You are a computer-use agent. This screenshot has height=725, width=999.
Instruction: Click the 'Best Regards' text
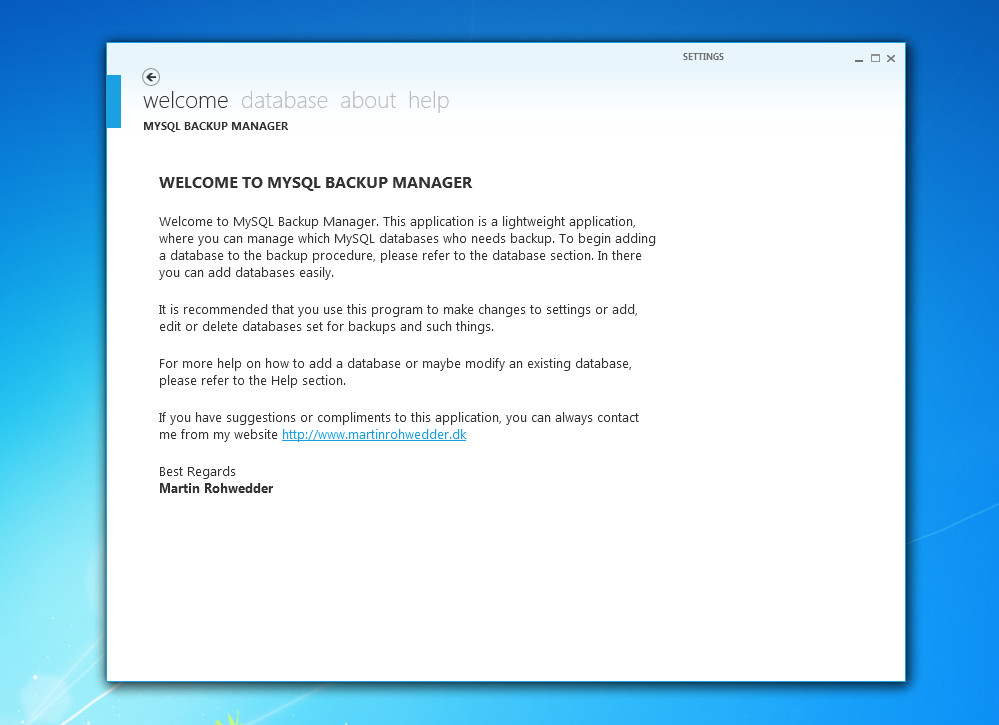[197, 471]
